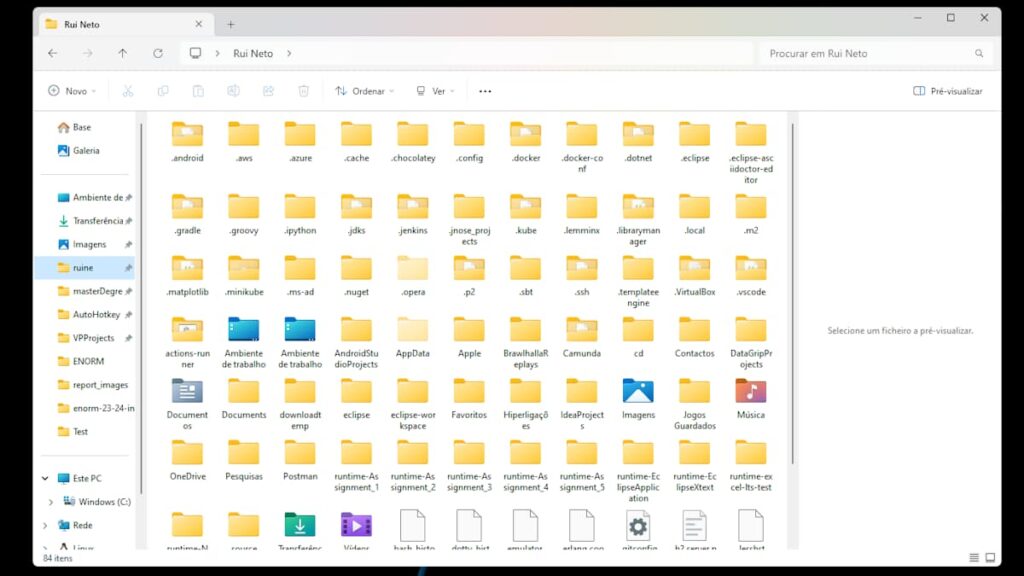Switch to large icons view icon
This screenshot has width=1024, height=576.
[x=991, y=558]
